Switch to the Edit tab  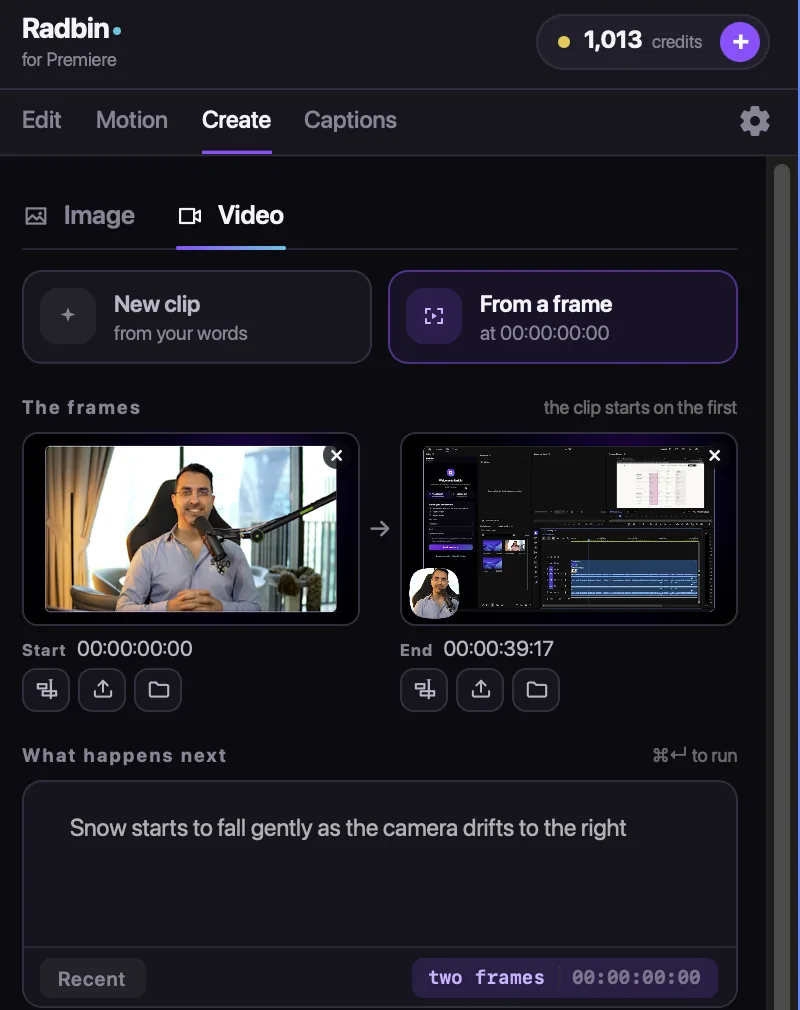click(42, 120)
